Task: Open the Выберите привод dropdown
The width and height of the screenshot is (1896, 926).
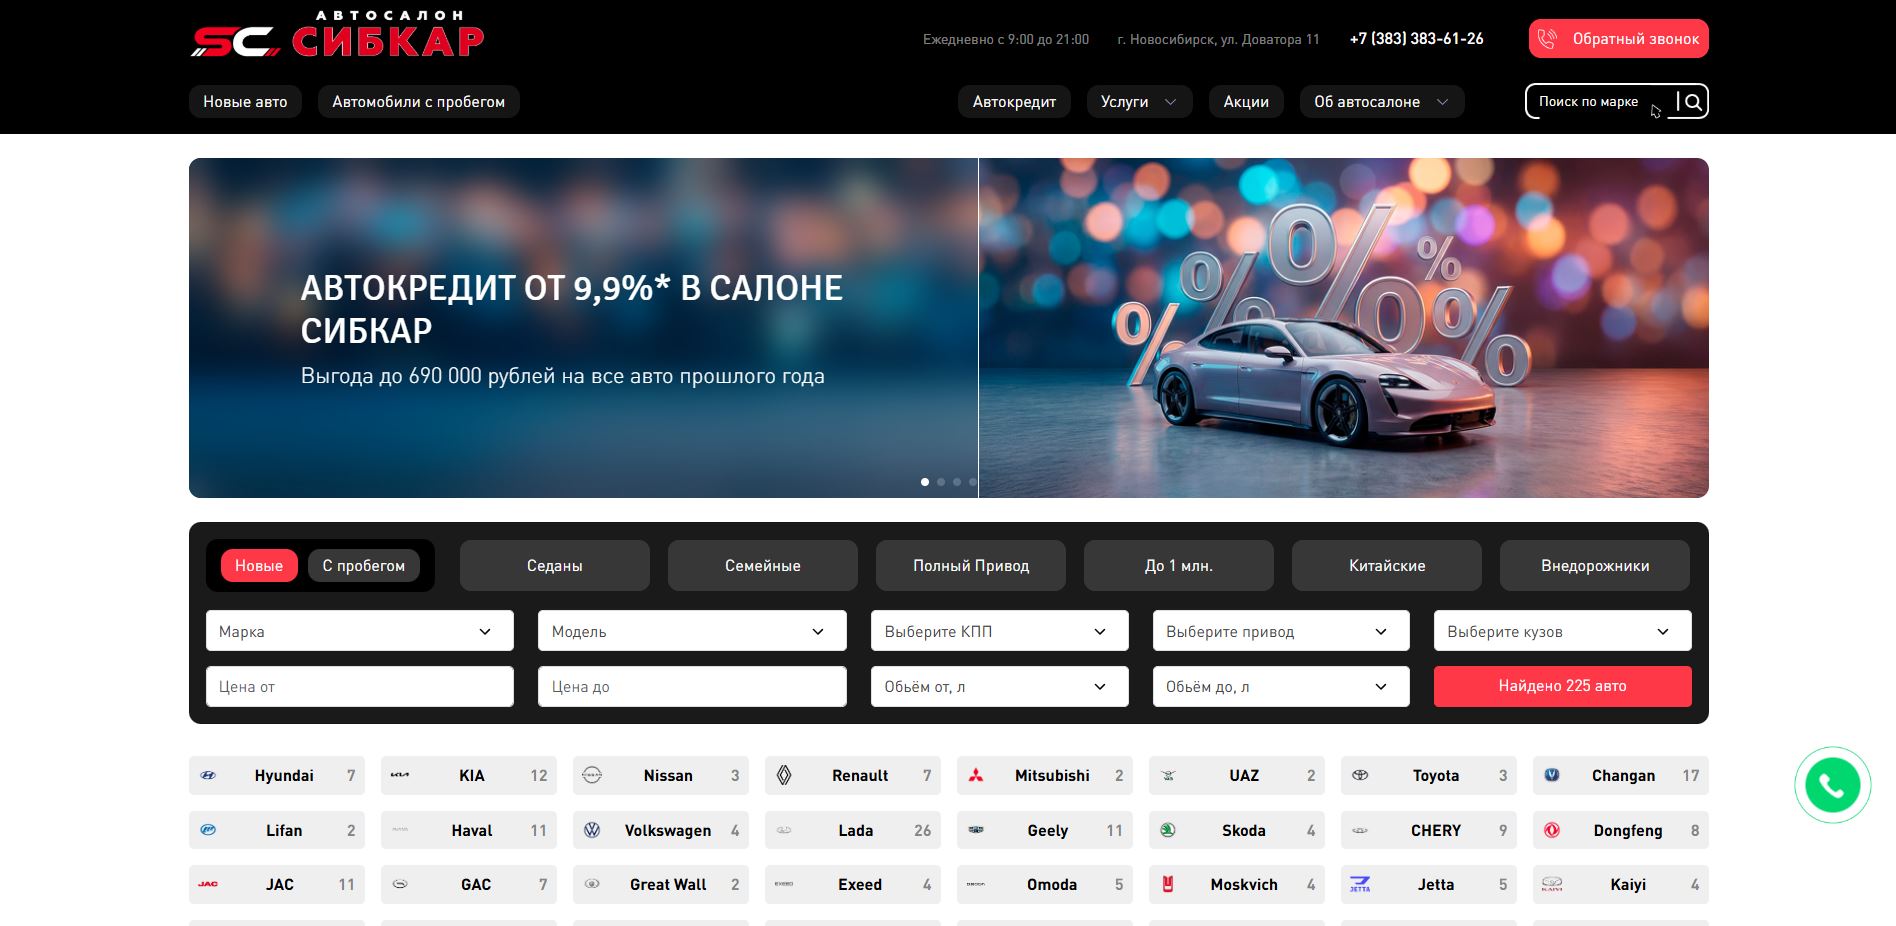Action: [1281, 631]
